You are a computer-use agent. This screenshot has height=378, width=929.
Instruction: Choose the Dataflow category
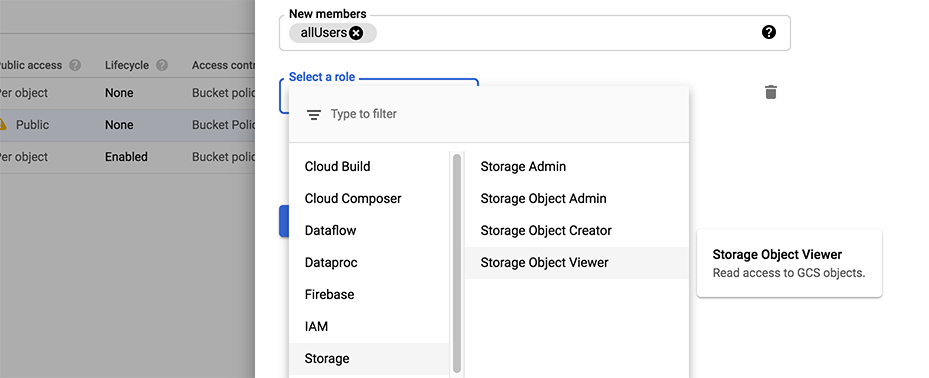coord(369,230)
